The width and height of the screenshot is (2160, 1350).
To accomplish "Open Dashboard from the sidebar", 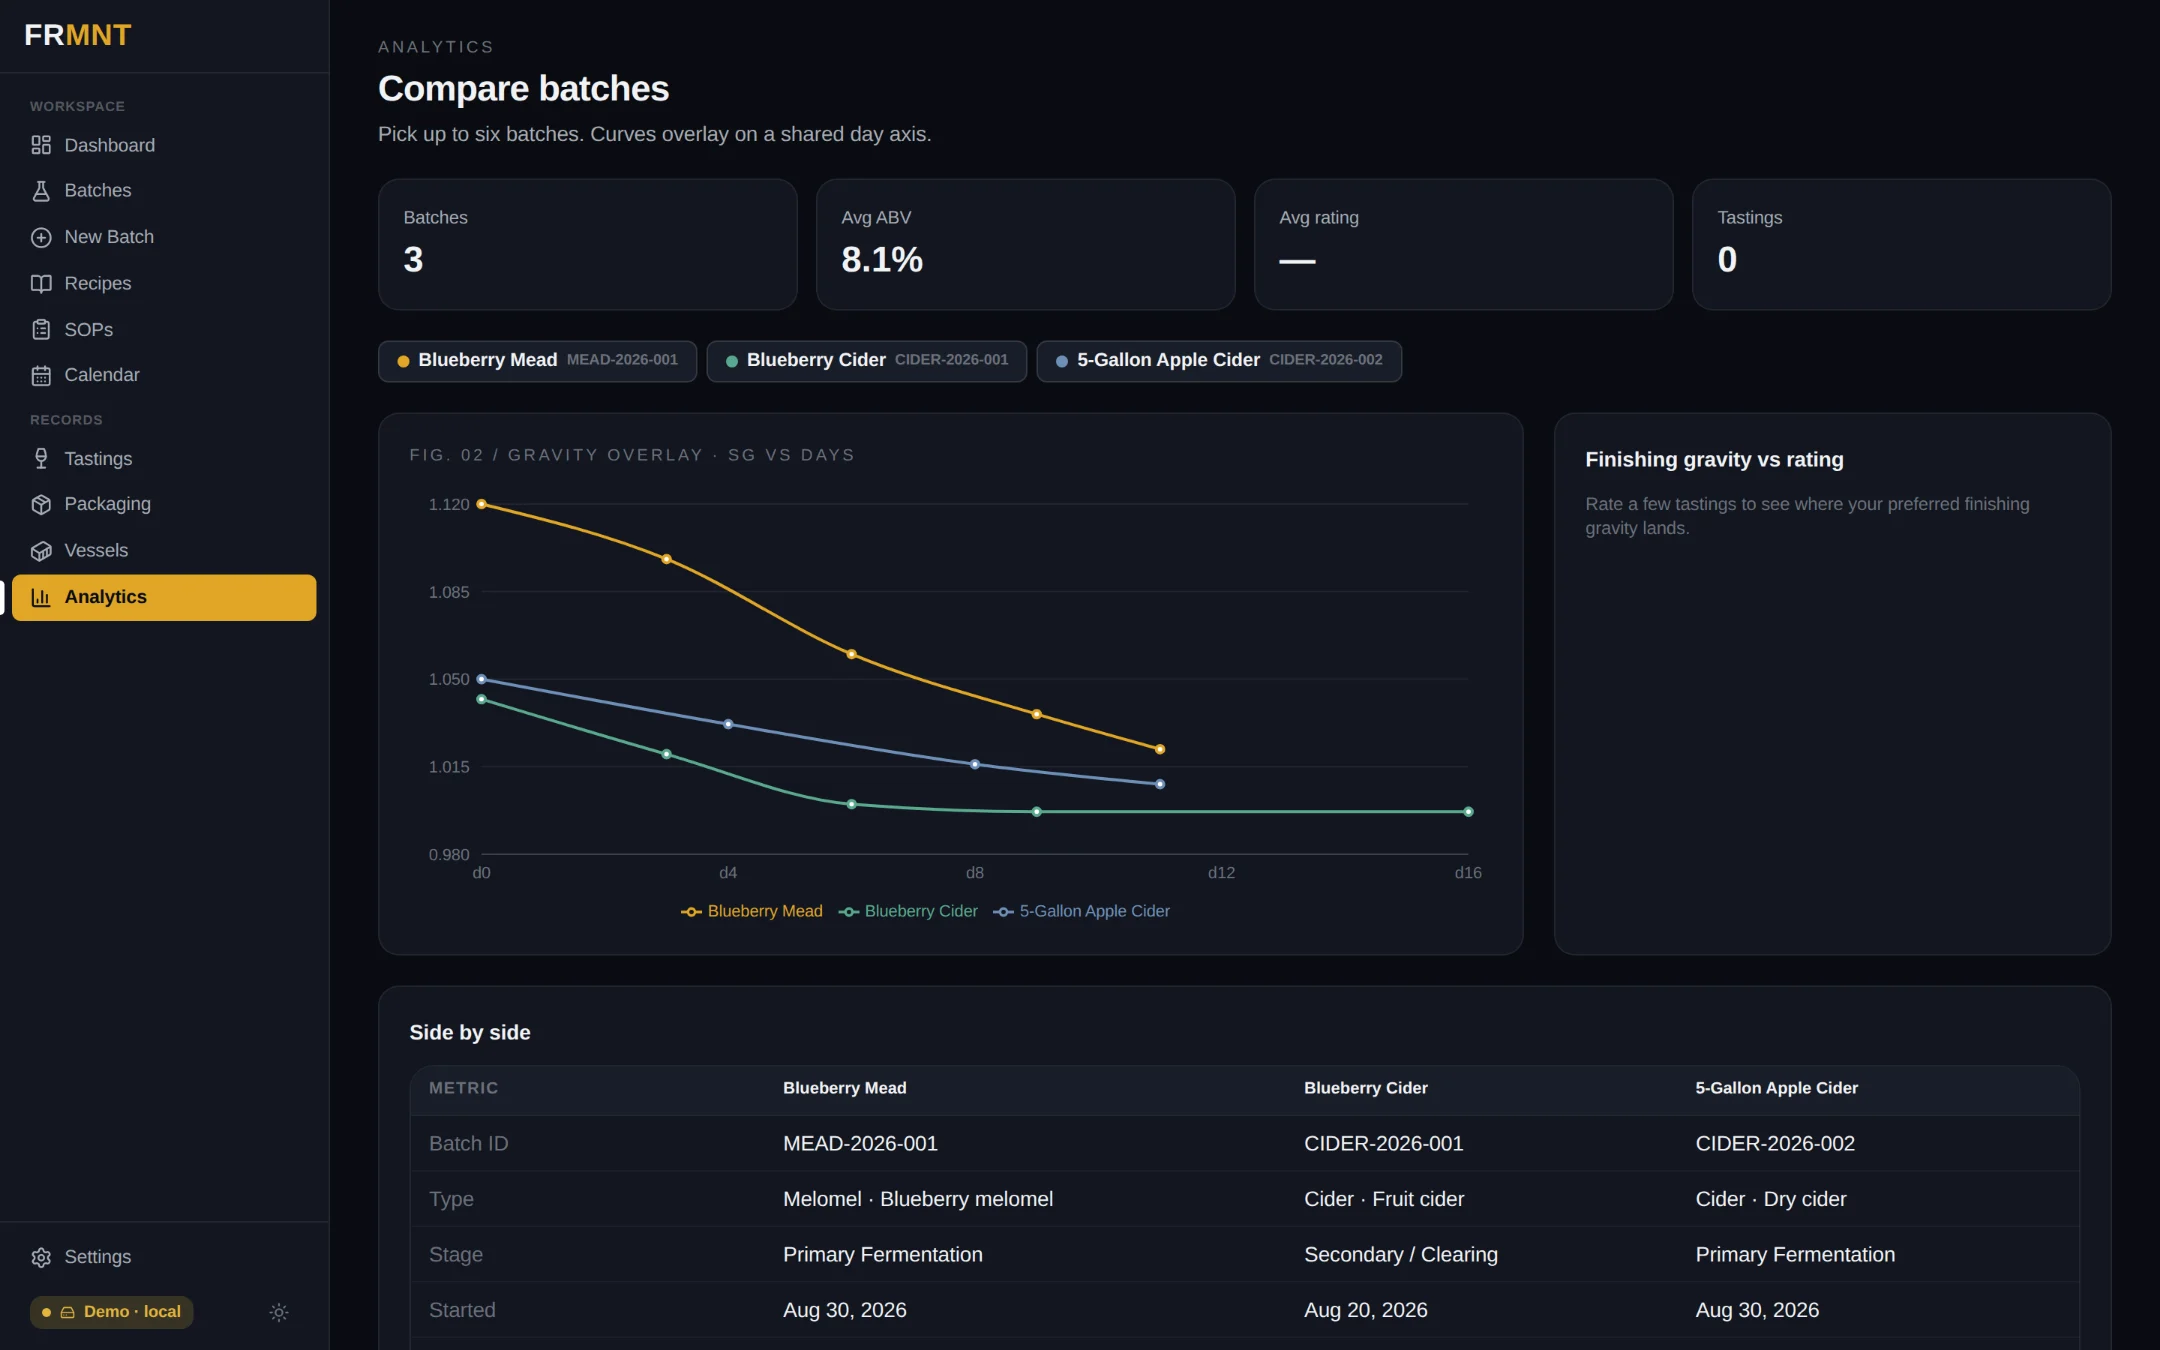I will [x=164, y=145].
